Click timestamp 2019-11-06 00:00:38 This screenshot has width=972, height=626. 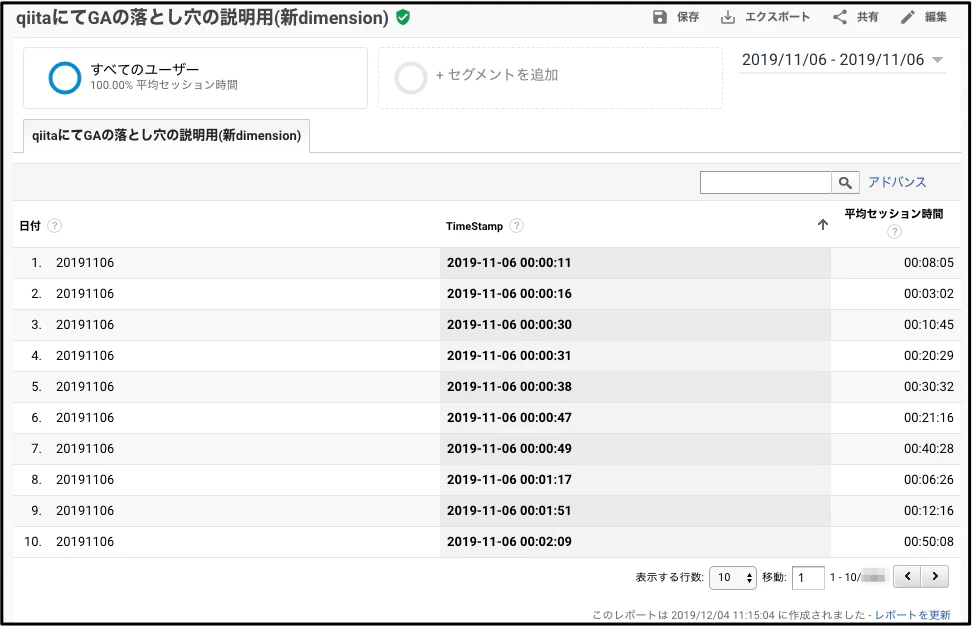pyautogui.click(x=509, y=387)
